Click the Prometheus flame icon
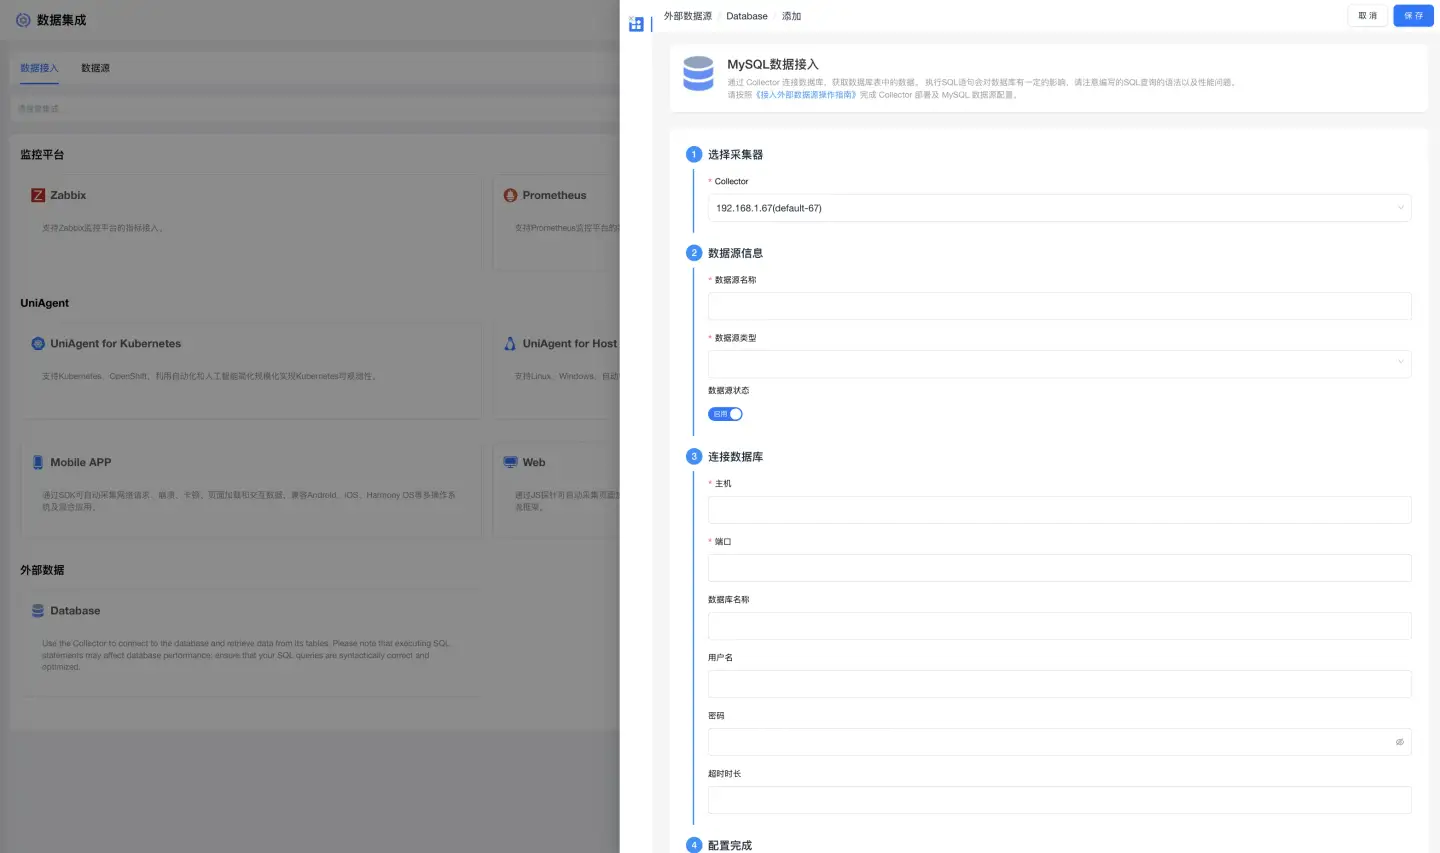 511,195
